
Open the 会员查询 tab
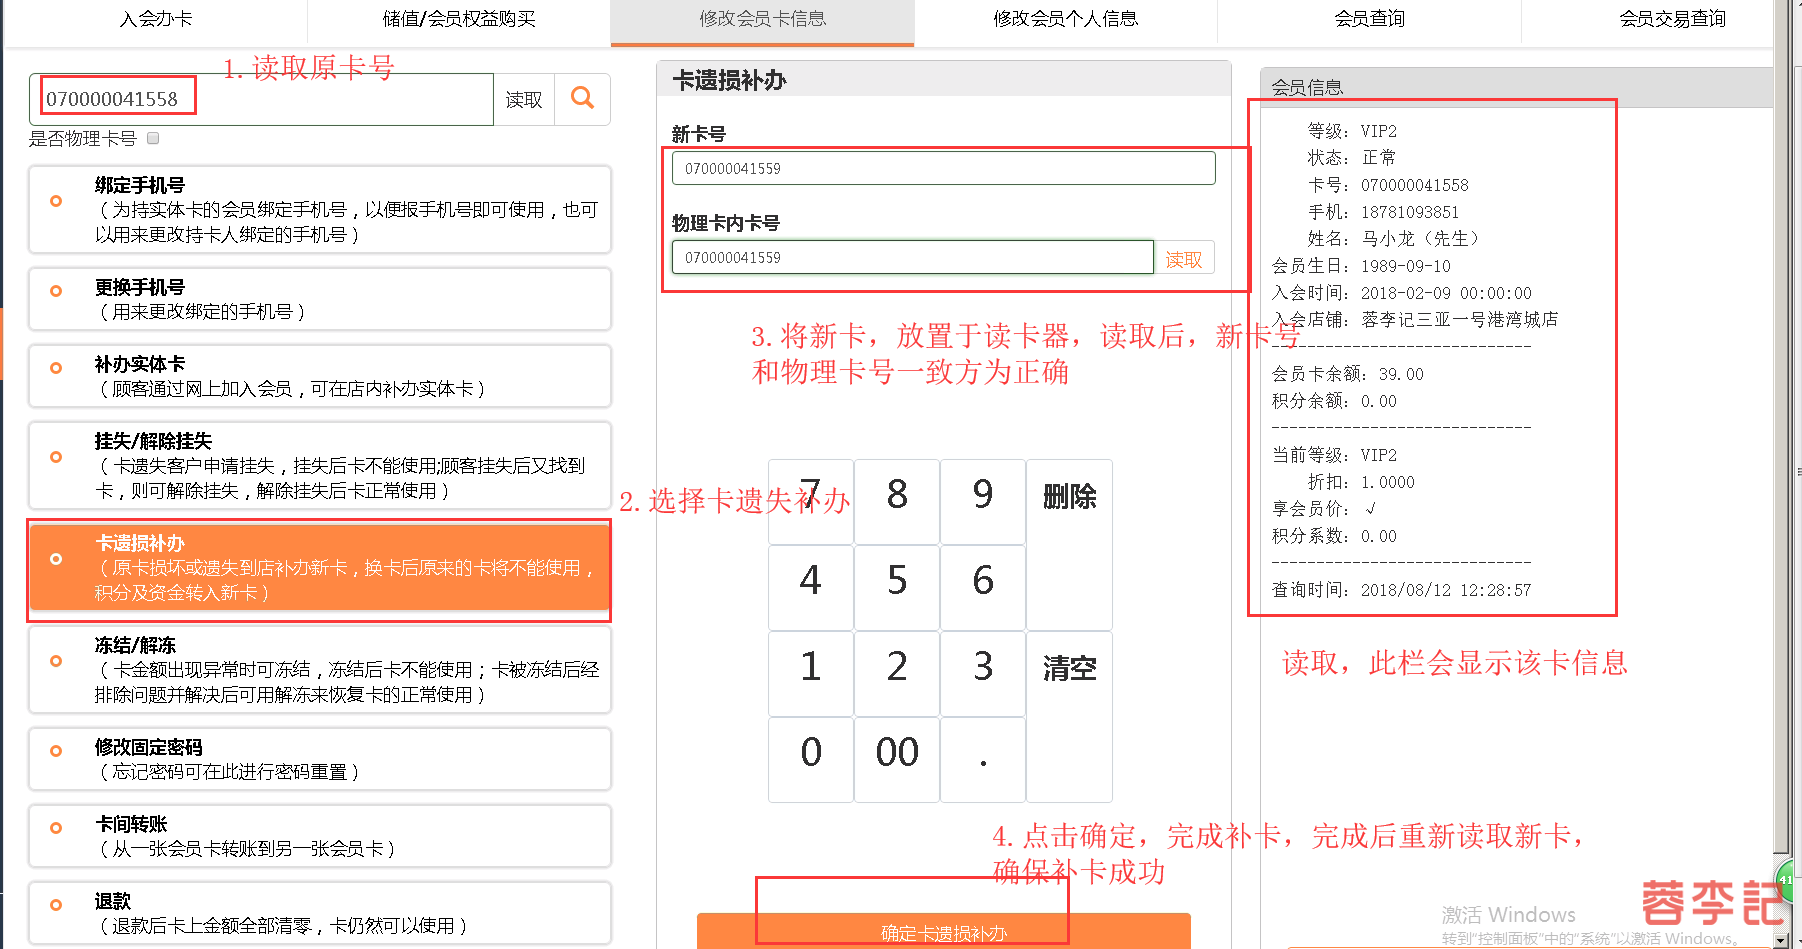pyautogui.click(x=1369, y=19)
